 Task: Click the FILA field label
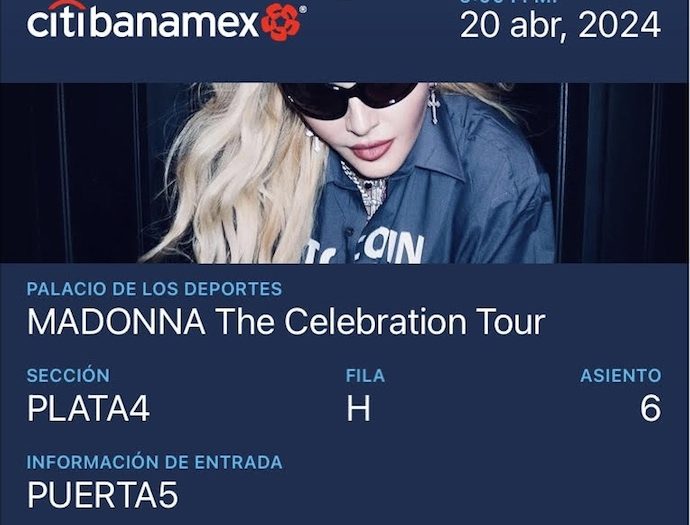pyautogui.click(x=365, y=376)
